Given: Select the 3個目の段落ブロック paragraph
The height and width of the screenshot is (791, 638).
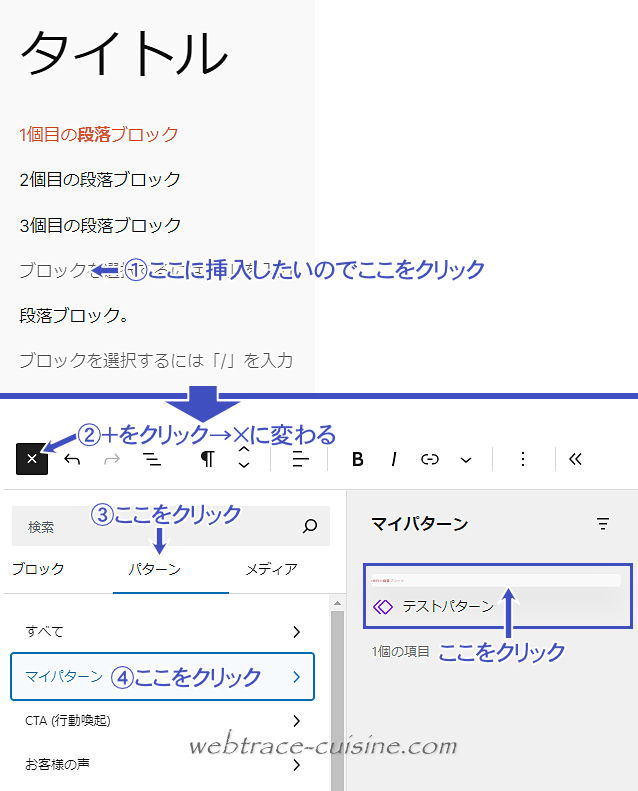Looking at the screenshot, I should pos(100,225).
